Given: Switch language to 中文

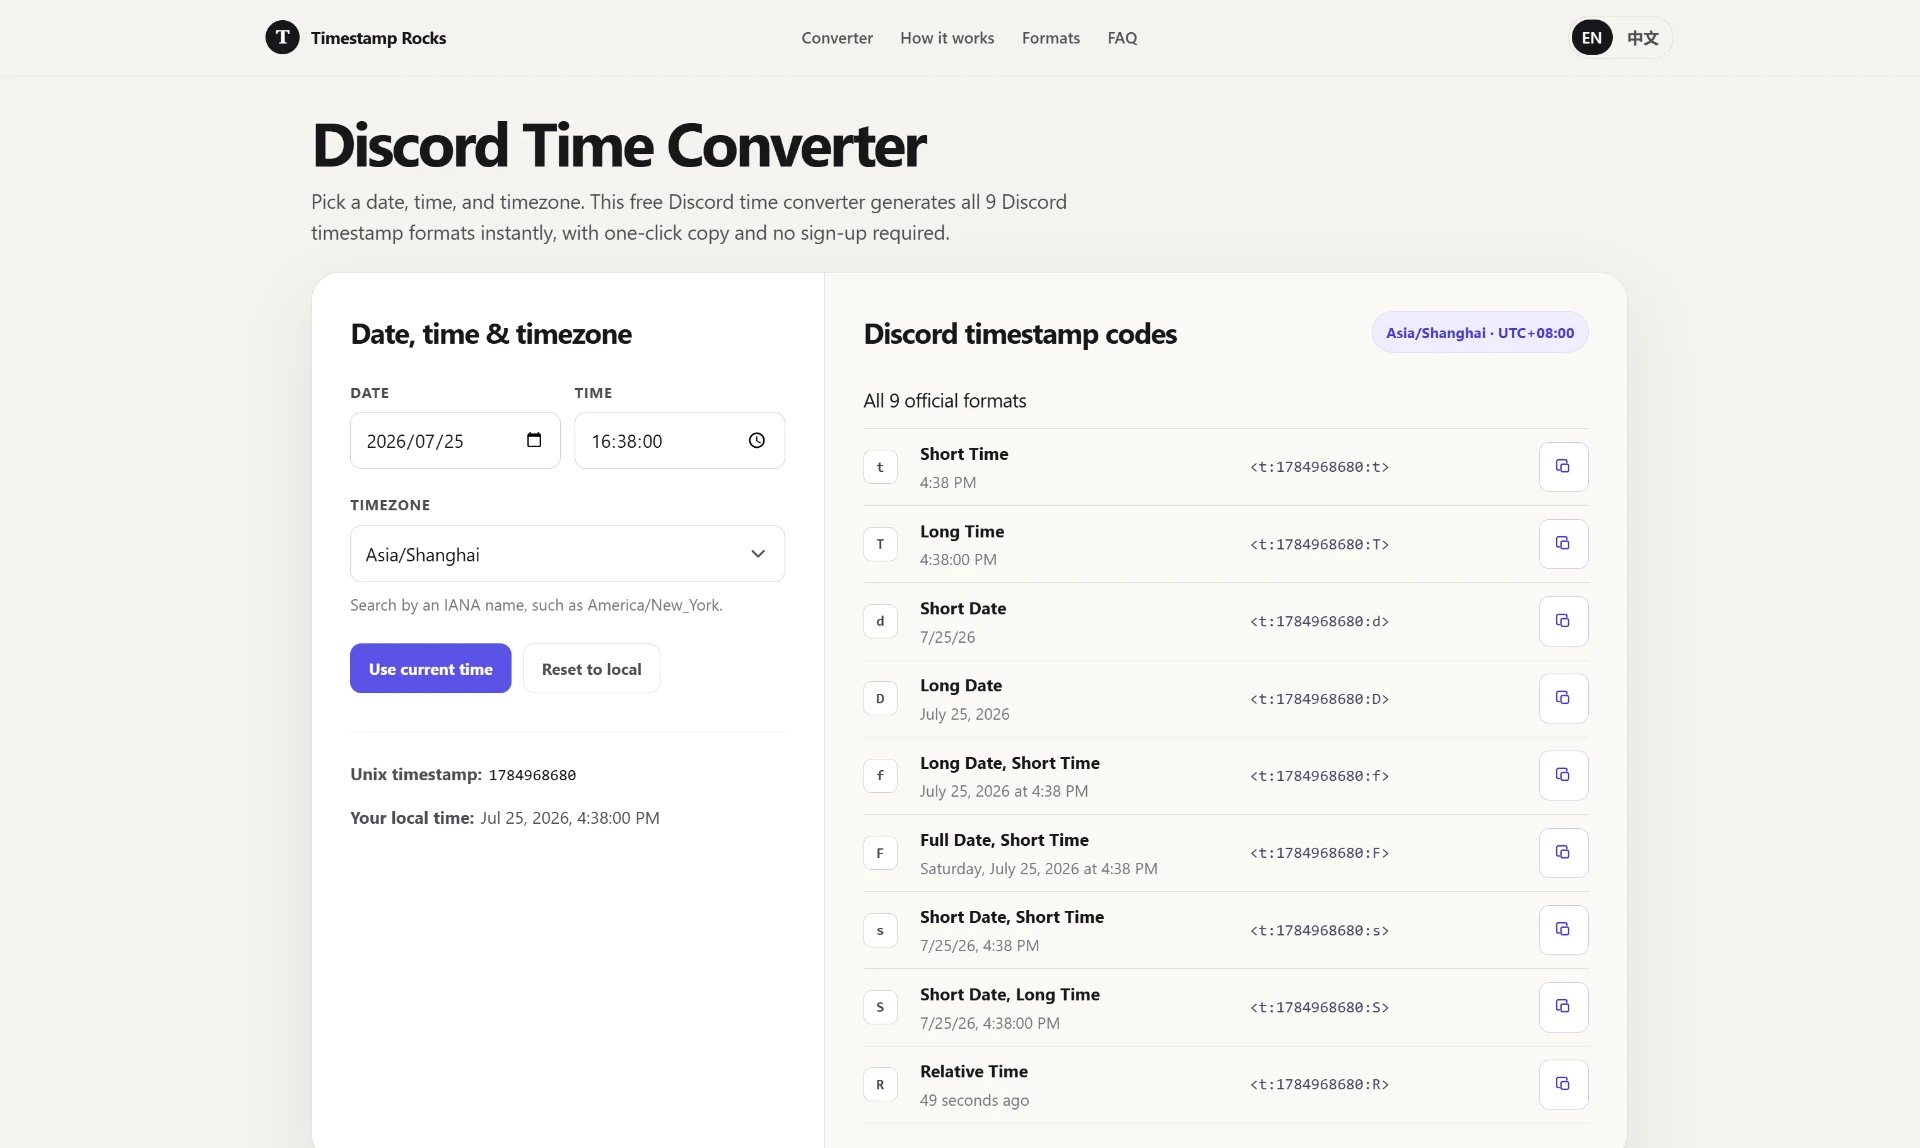Looking at the screenshot, I should [x=1642, y=38].
